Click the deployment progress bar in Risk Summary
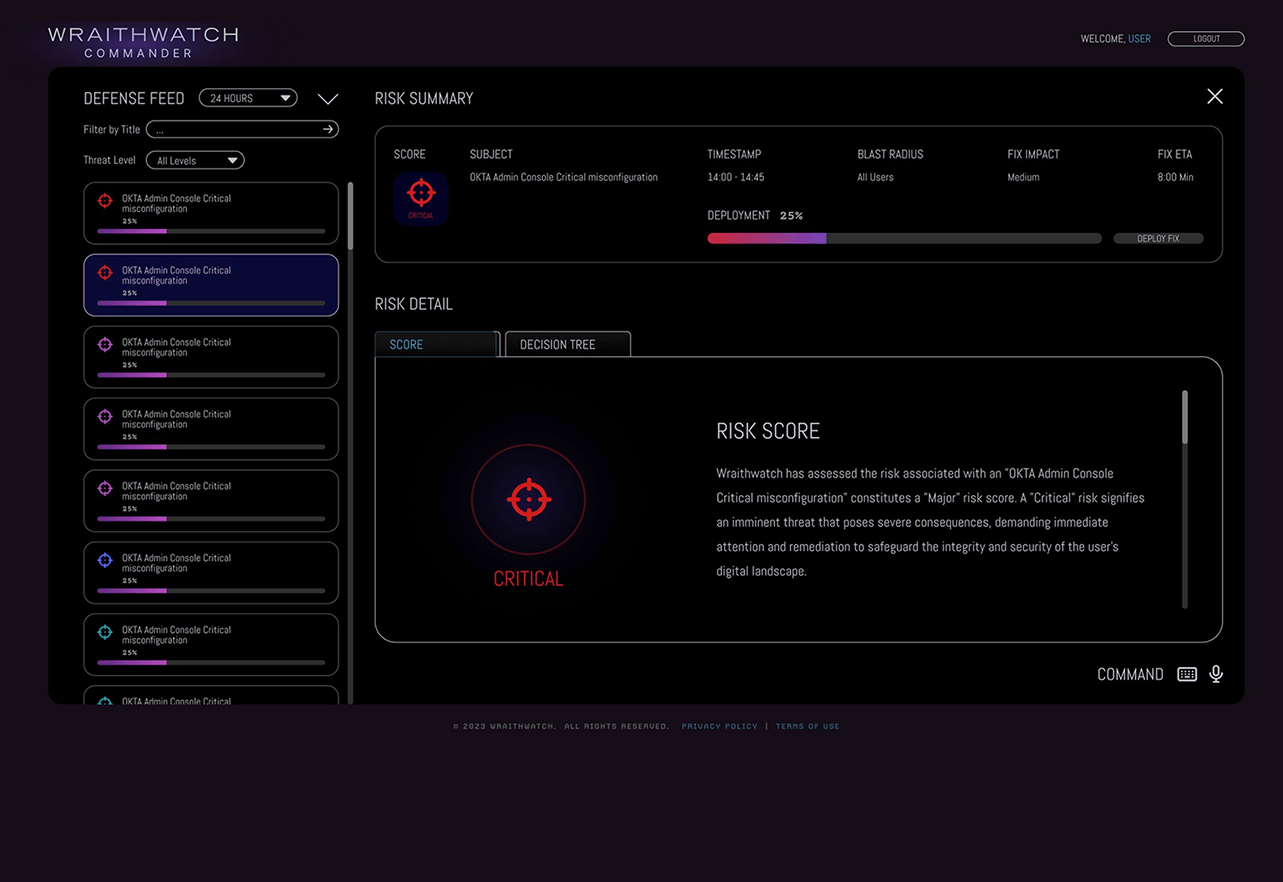 tap(903, 238)
